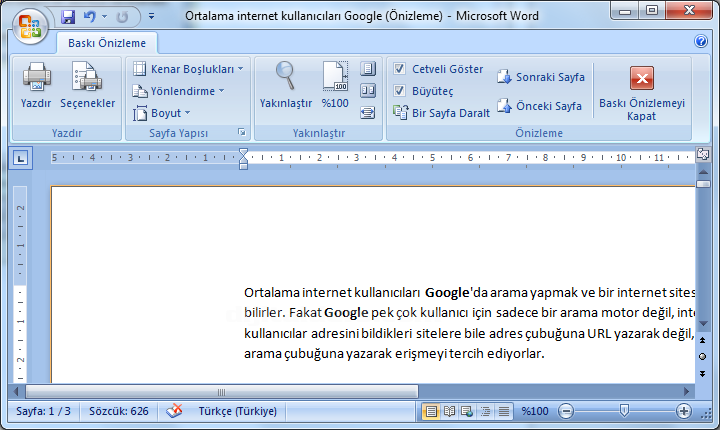This screenshot has width=720, height=430.
Task: Click vertical scrollbar thumb
Action: pos(703,184)
